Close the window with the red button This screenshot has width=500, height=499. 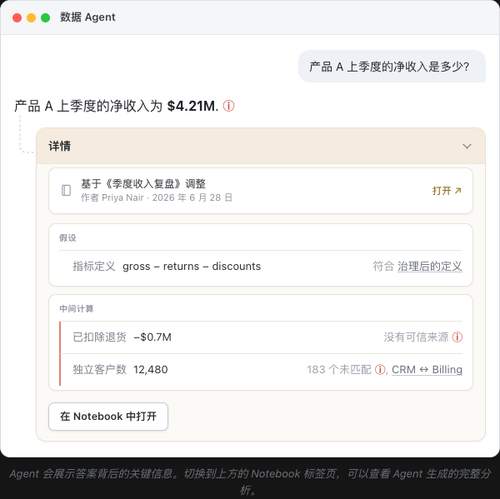point(17,18)
